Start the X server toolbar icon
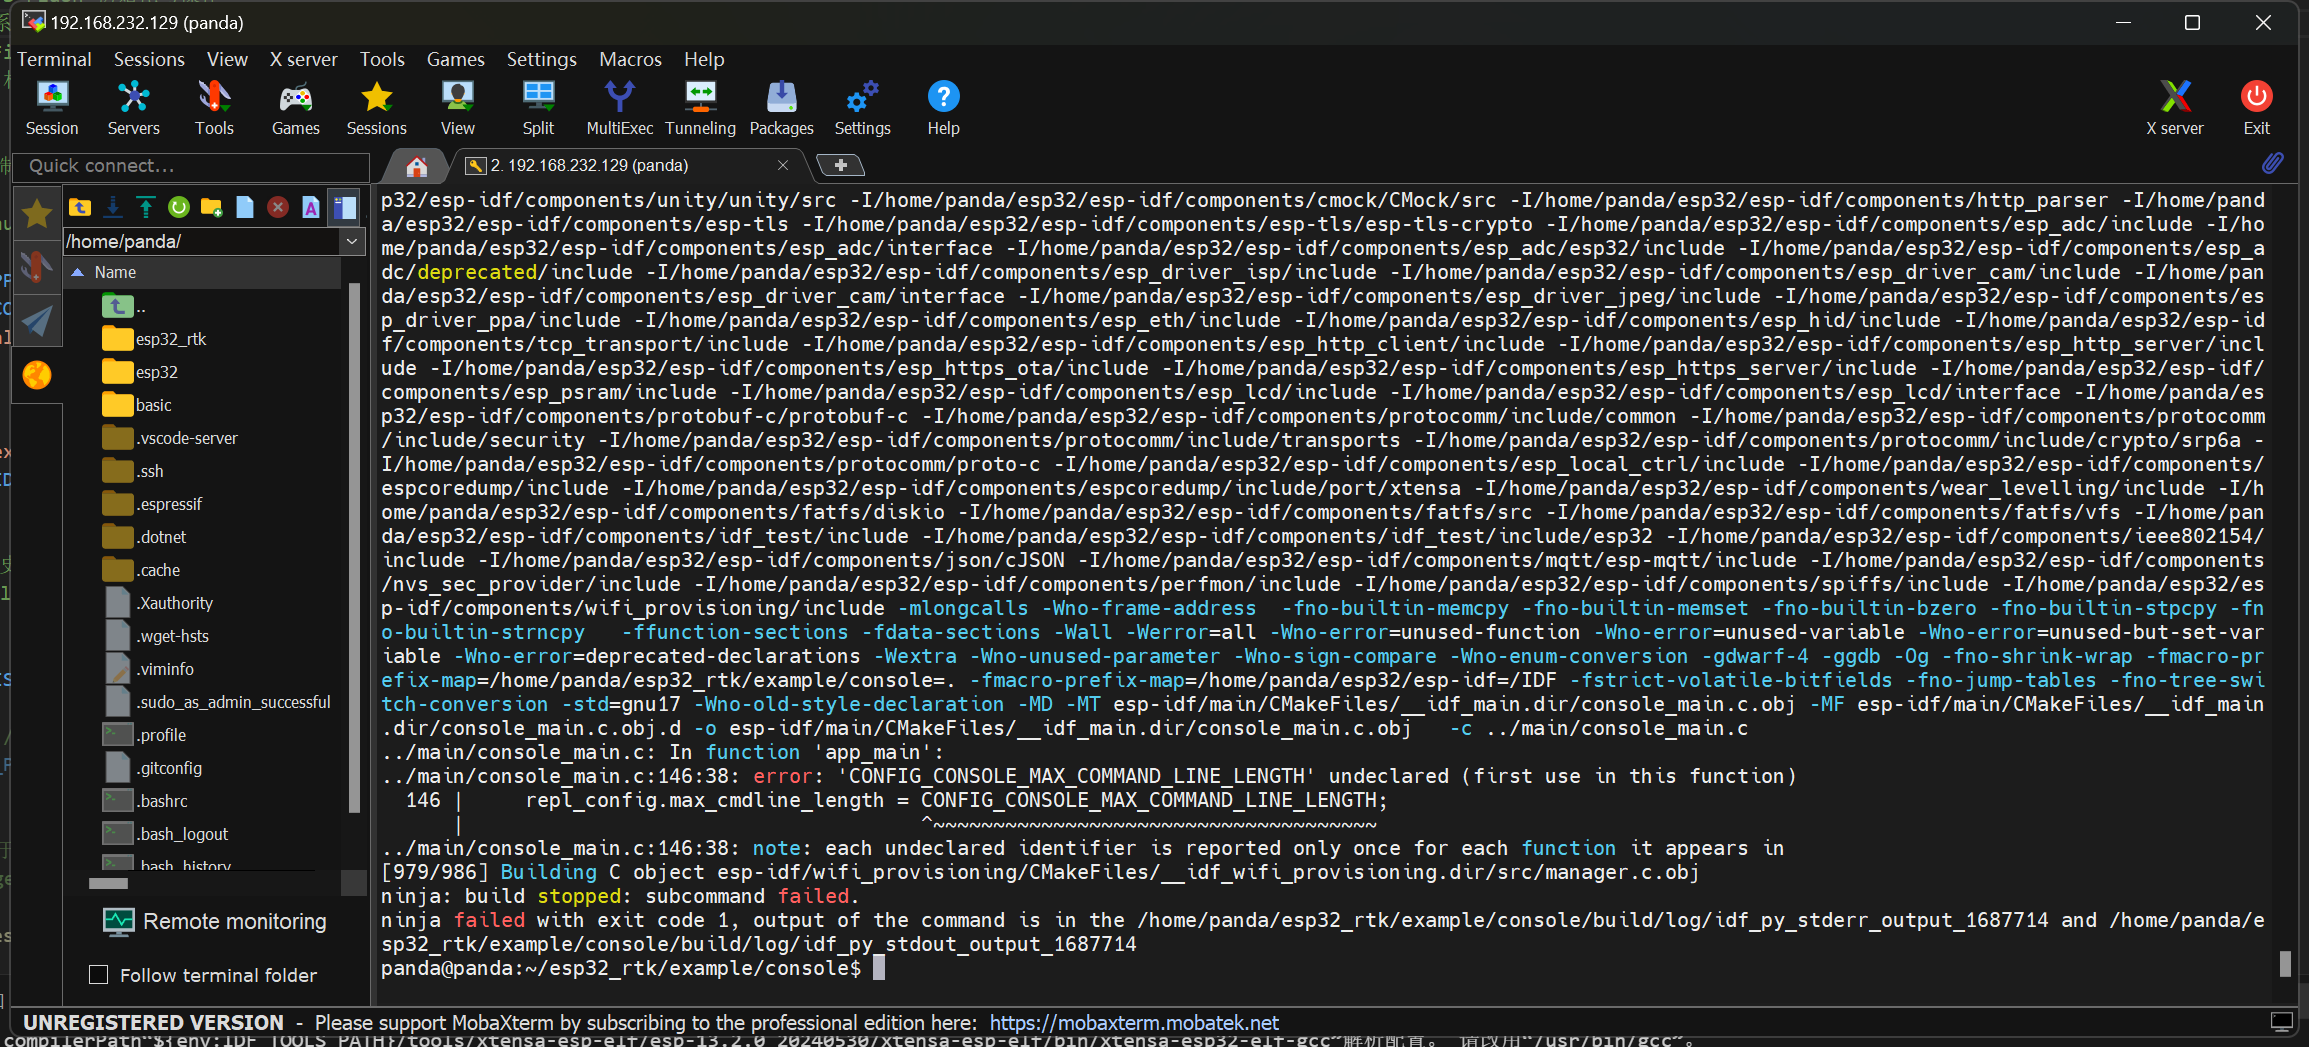The height and width of the screenshot is (1047, 2309). 2175,108
